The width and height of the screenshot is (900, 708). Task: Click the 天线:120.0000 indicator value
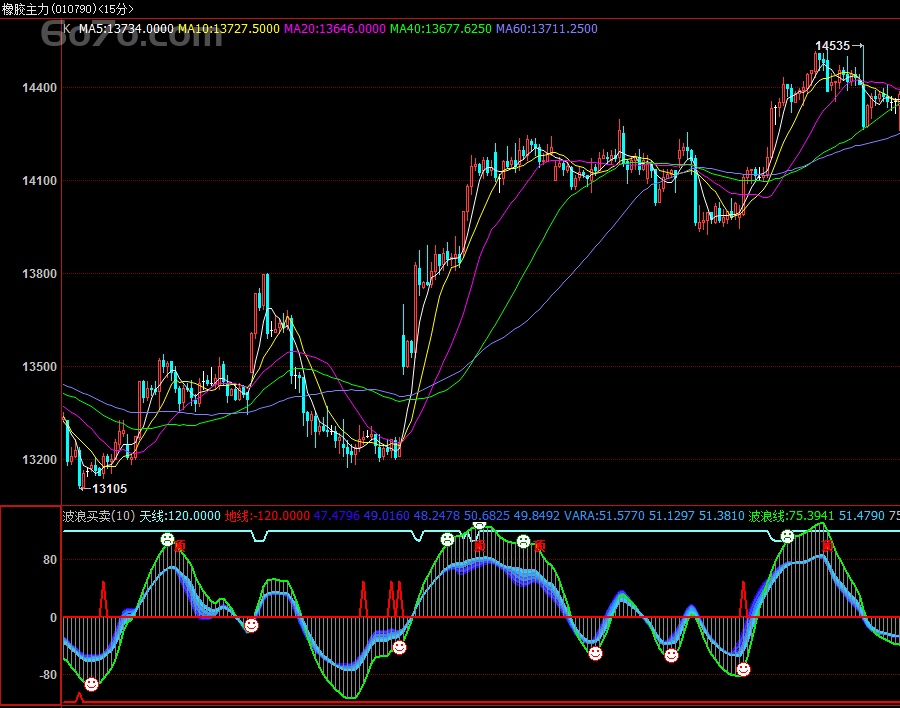180,516
